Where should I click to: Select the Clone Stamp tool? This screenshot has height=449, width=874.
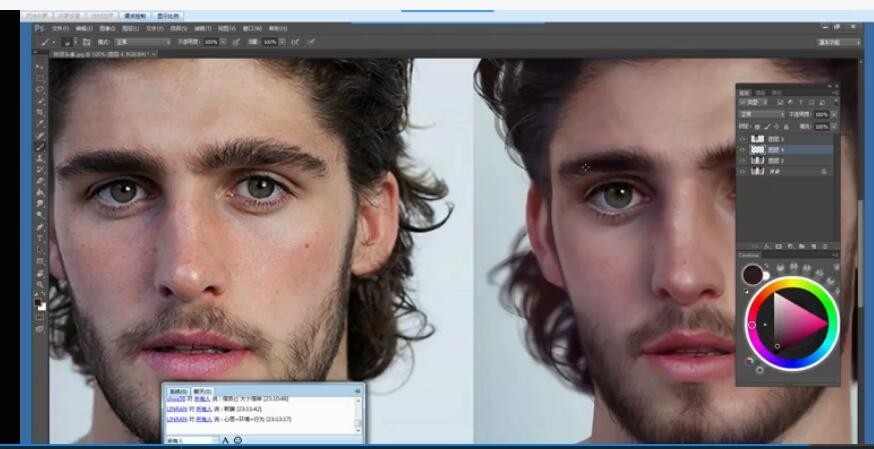40,158
